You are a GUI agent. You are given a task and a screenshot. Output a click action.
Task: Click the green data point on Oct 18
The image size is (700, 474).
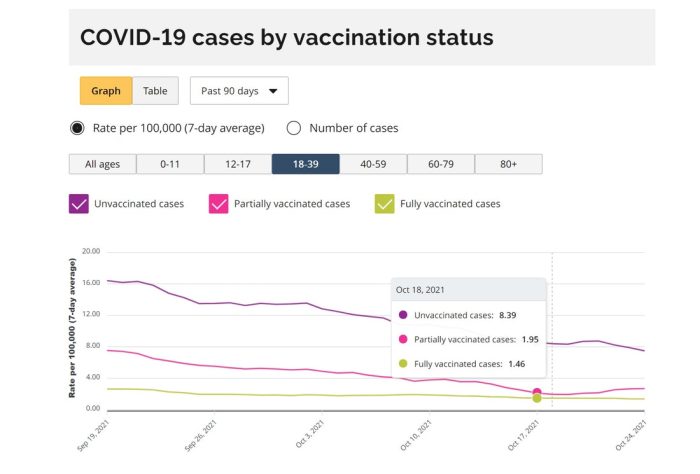tap(537, 399)
